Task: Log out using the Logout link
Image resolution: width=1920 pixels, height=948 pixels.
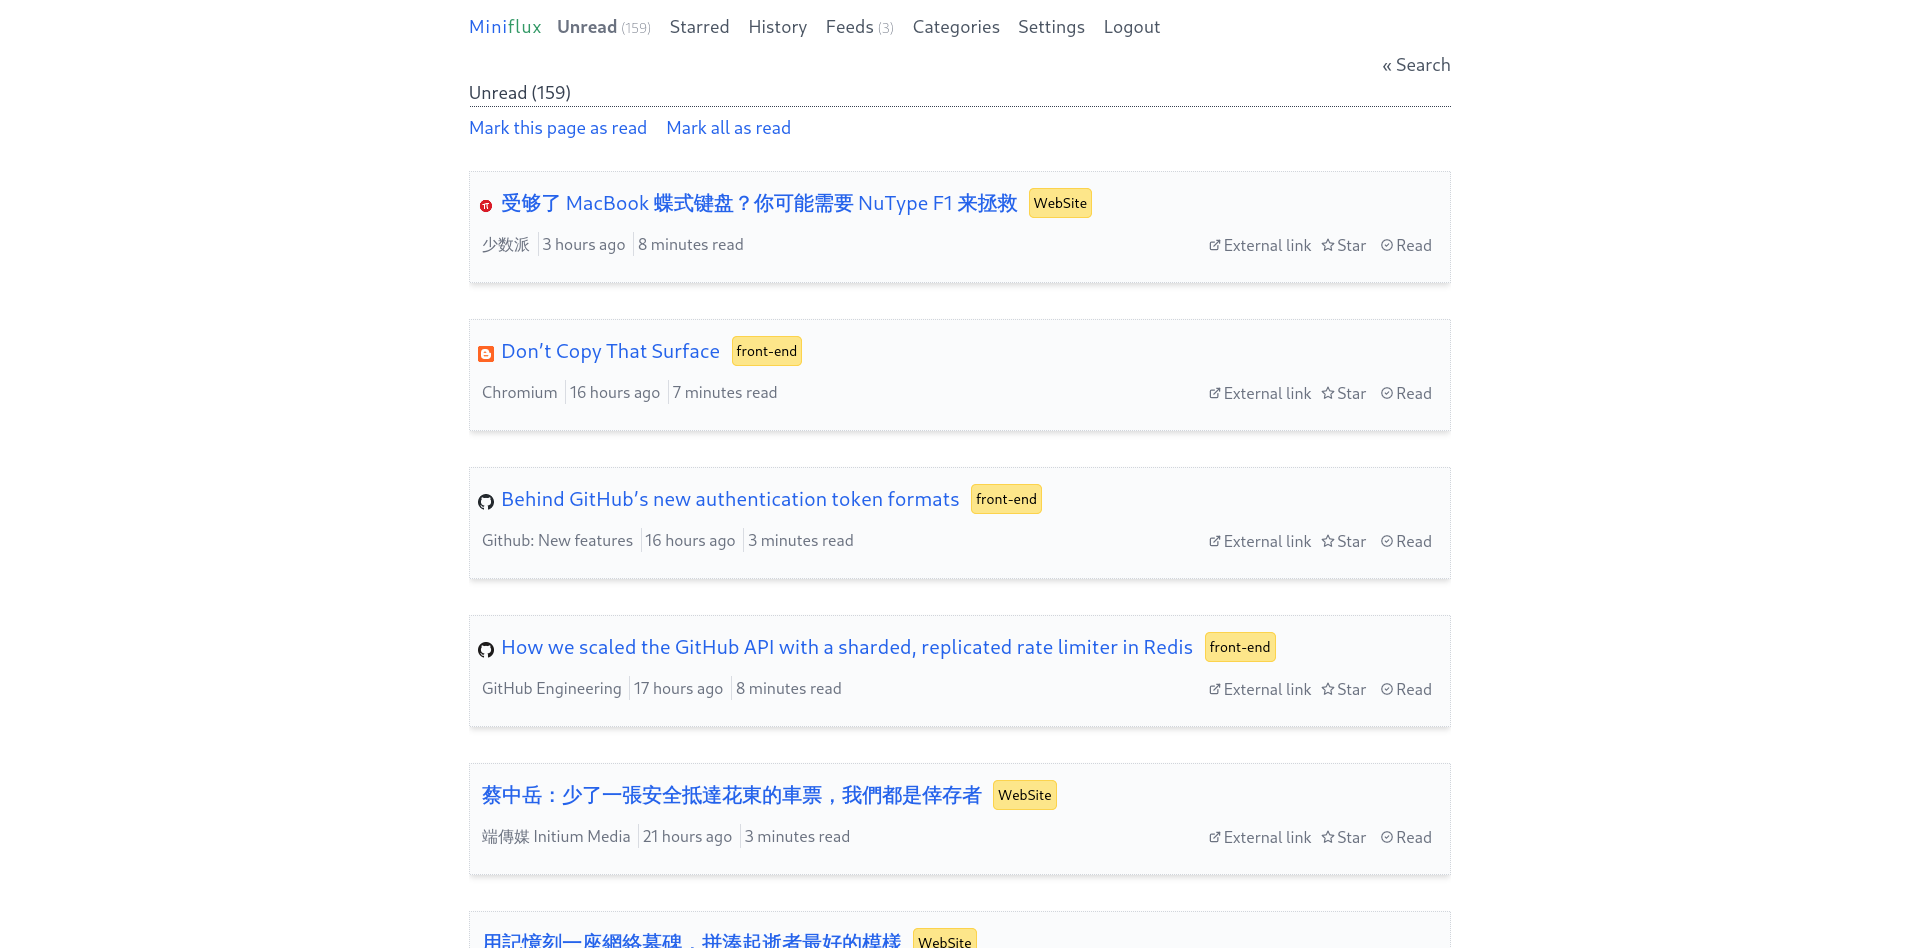Action: 1132,27
